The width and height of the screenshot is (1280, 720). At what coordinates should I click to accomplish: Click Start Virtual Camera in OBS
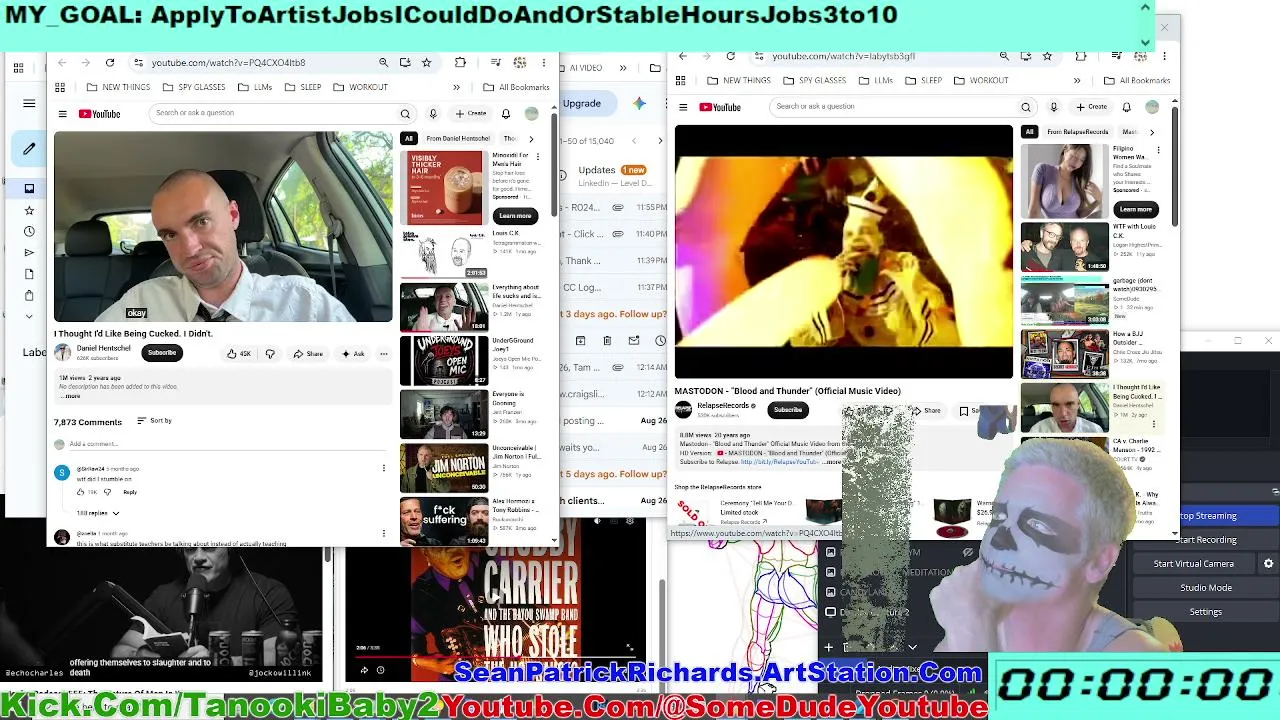[1194, 564]
